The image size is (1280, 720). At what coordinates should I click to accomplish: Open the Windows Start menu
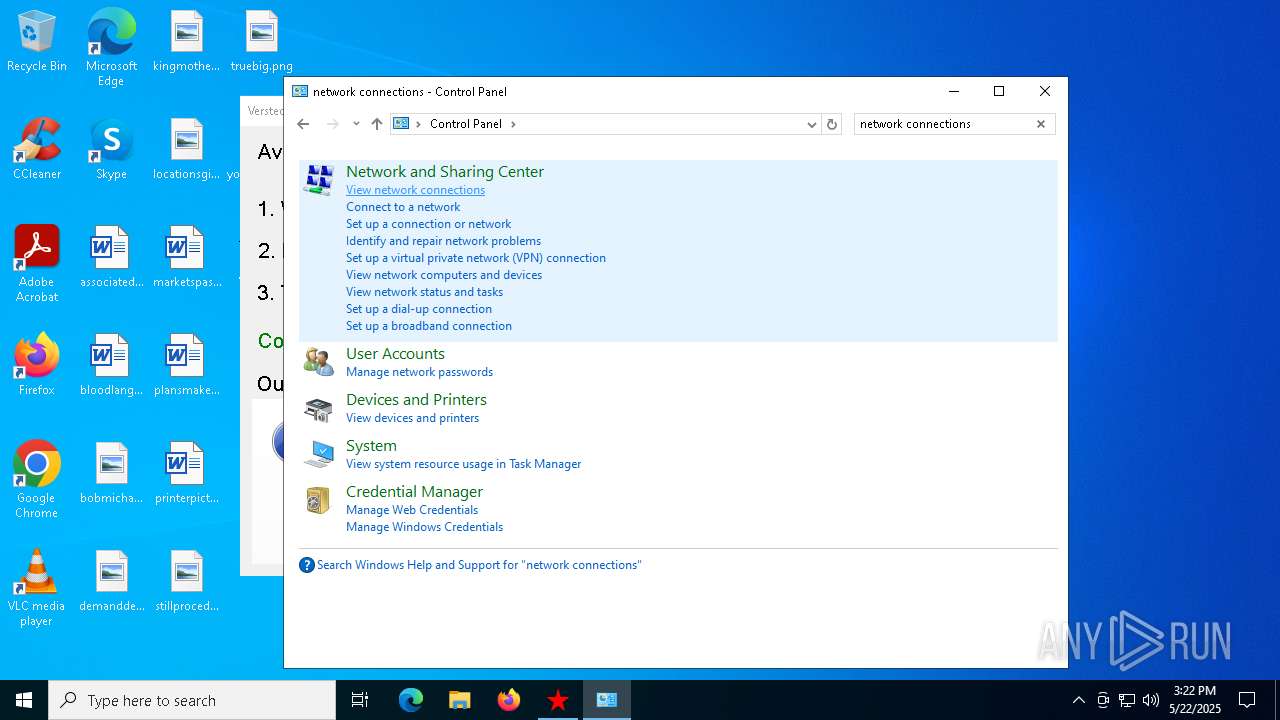click(x=24, y=700)
